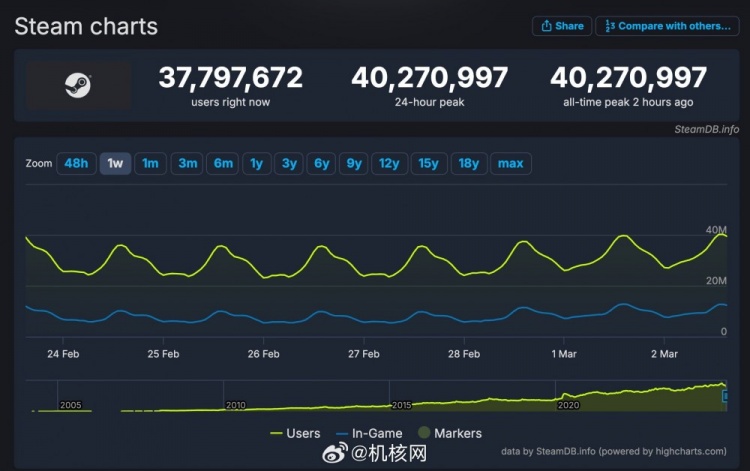Click the 1 Mar axis label
750x471 pixels.
coord(564,354)
